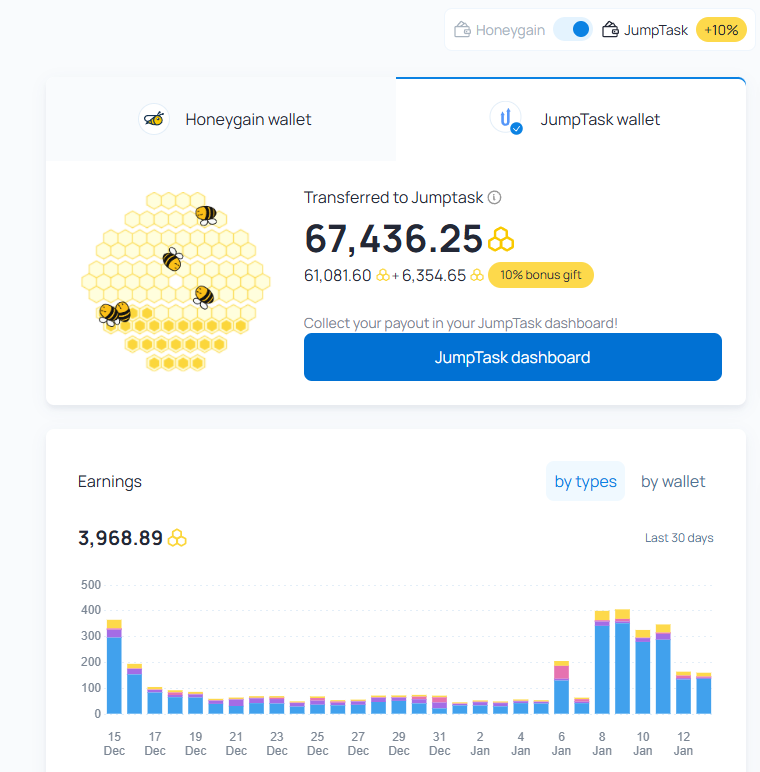Open the Honeygain wallet tab

click(x=221, y=119)
